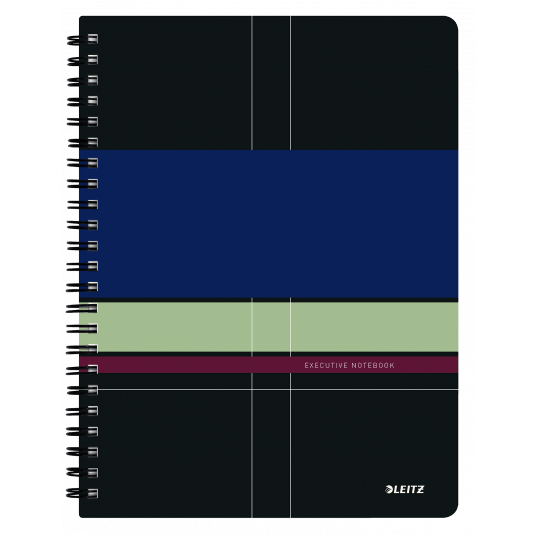Click the word EXECUTIVE on the cover
Image resolution: width=536 pixels, height=536 pixels.
[326, 365]
